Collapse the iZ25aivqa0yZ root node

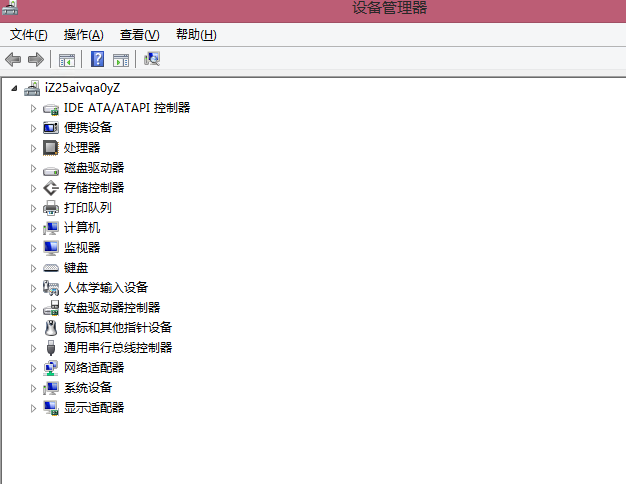[14, 88]
